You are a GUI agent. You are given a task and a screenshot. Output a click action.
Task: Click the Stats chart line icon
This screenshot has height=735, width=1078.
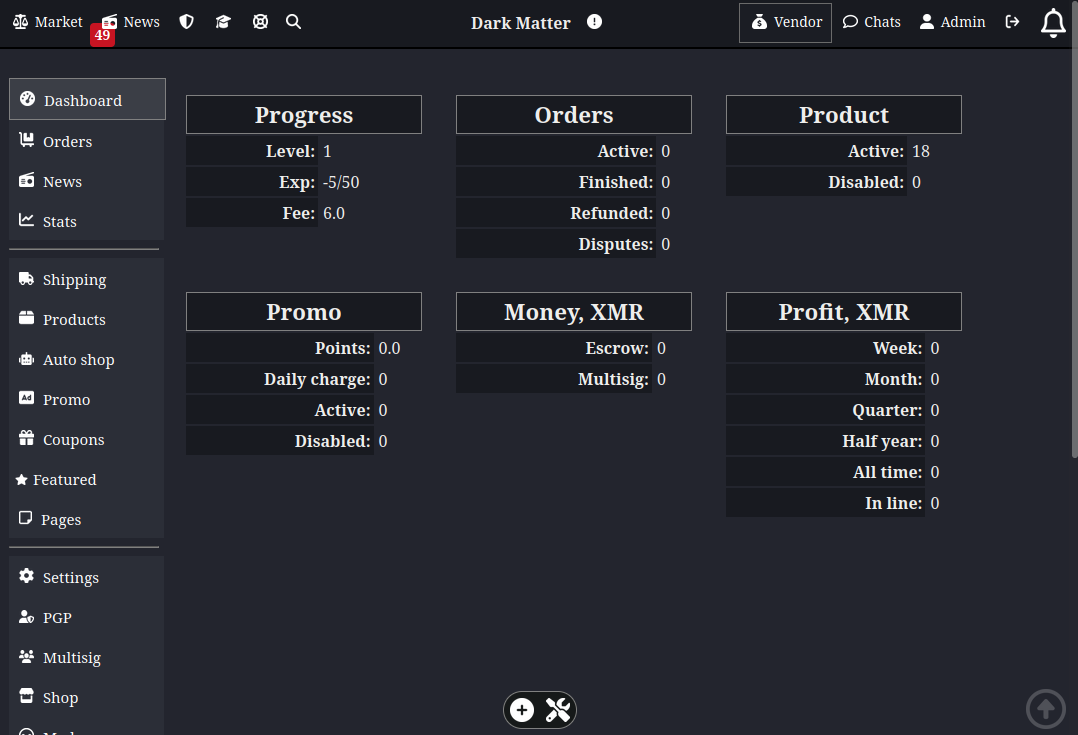(x=26, y=219)
